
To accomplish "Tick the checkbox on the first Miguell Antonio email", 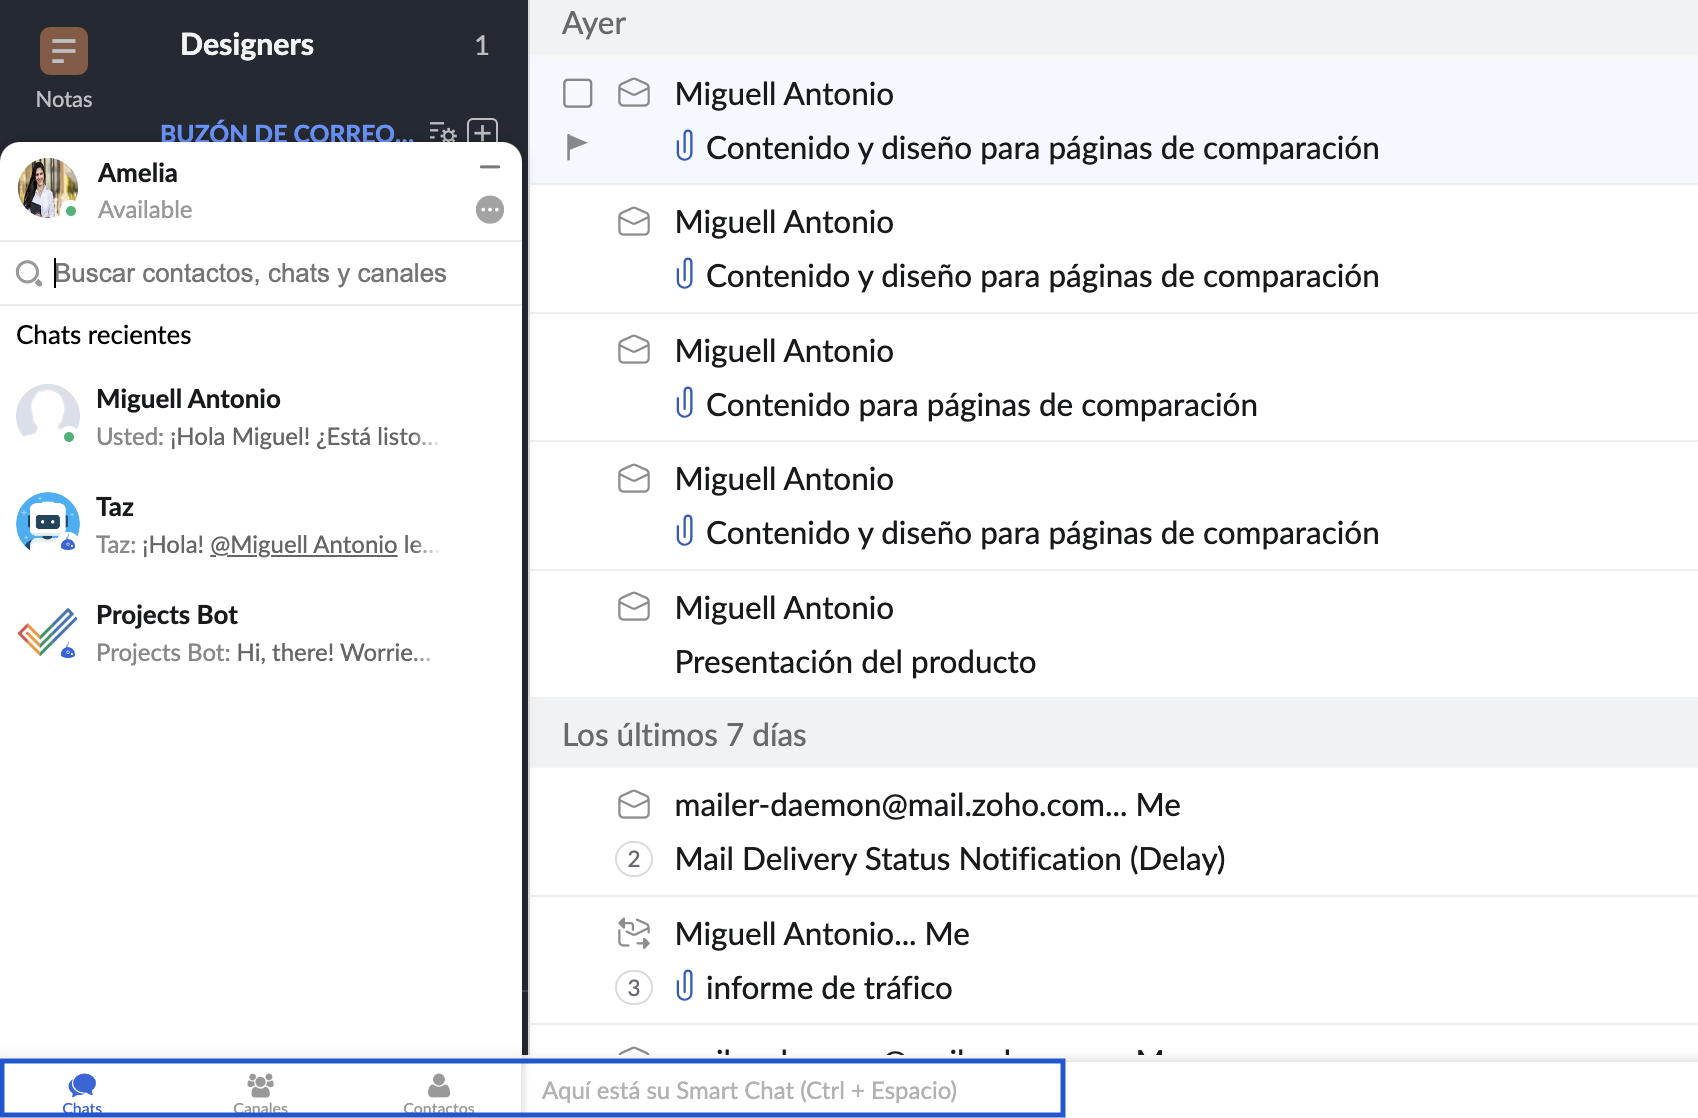I will [x=578, y=93].
